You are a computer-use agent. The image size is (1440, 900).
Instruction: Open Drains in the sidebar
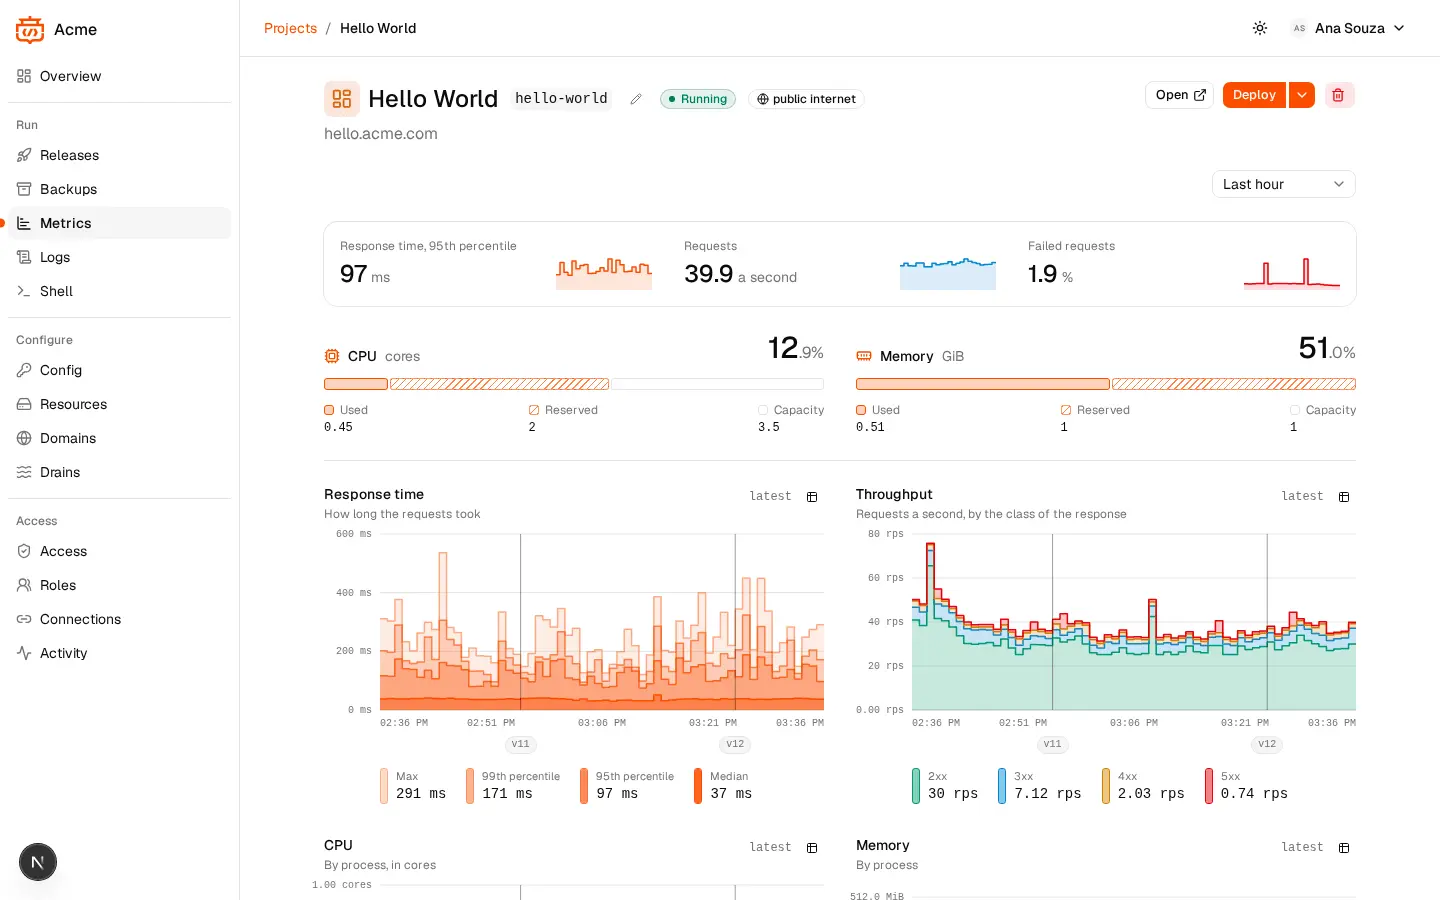tap(120, 472)
